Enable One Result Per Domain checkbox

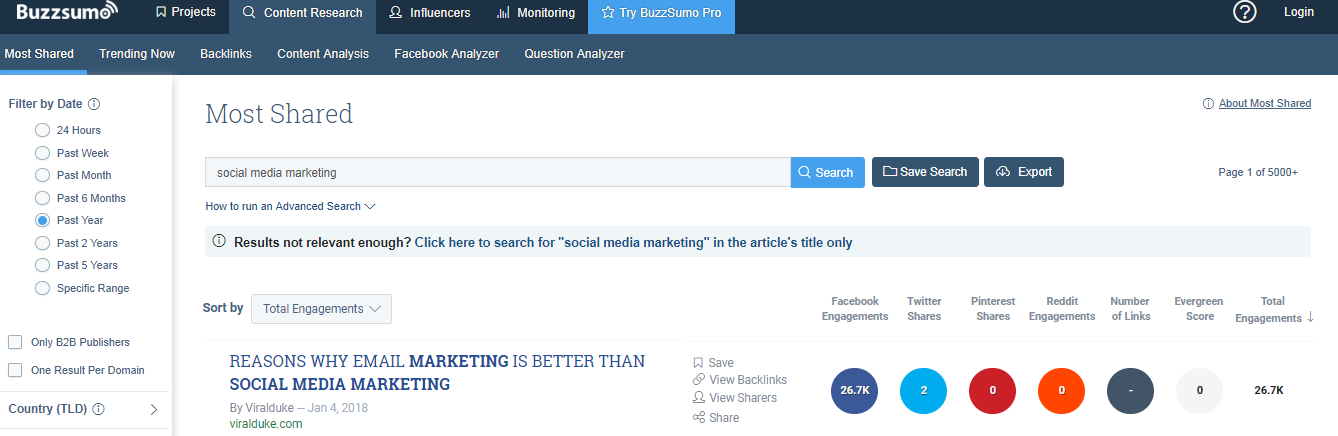tap(15, 370)
